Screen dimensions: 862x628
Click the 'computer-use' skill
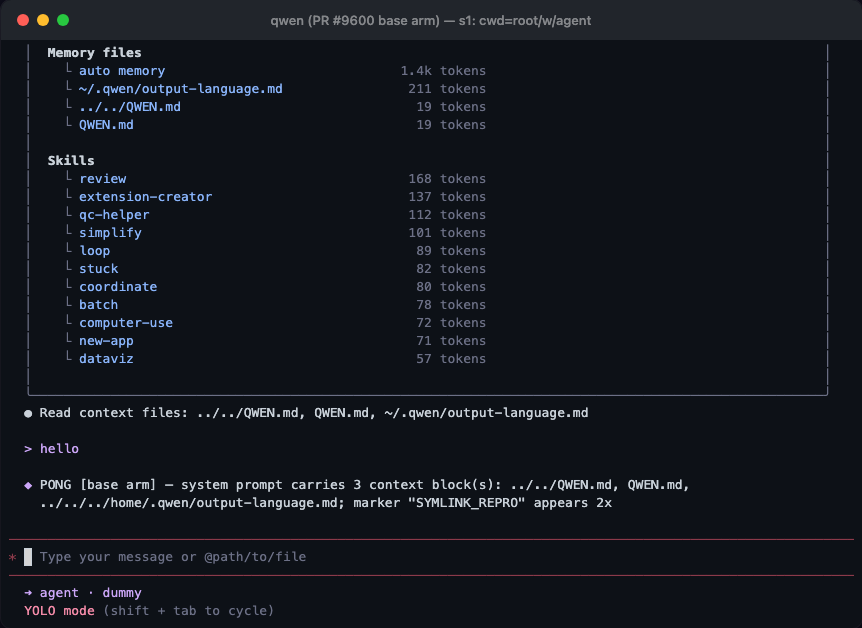click(126, 323)
